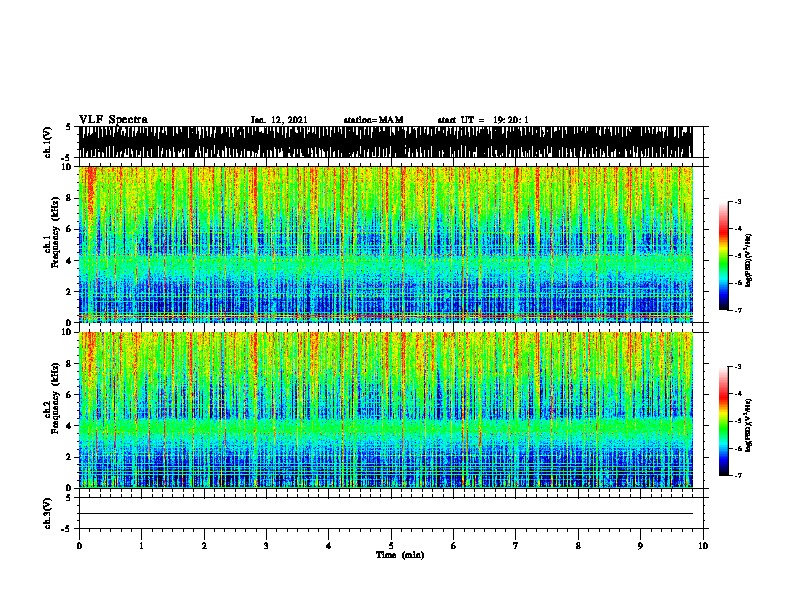Click the ch.1 color scale bar
792x612 pixels.
[723, 256]
